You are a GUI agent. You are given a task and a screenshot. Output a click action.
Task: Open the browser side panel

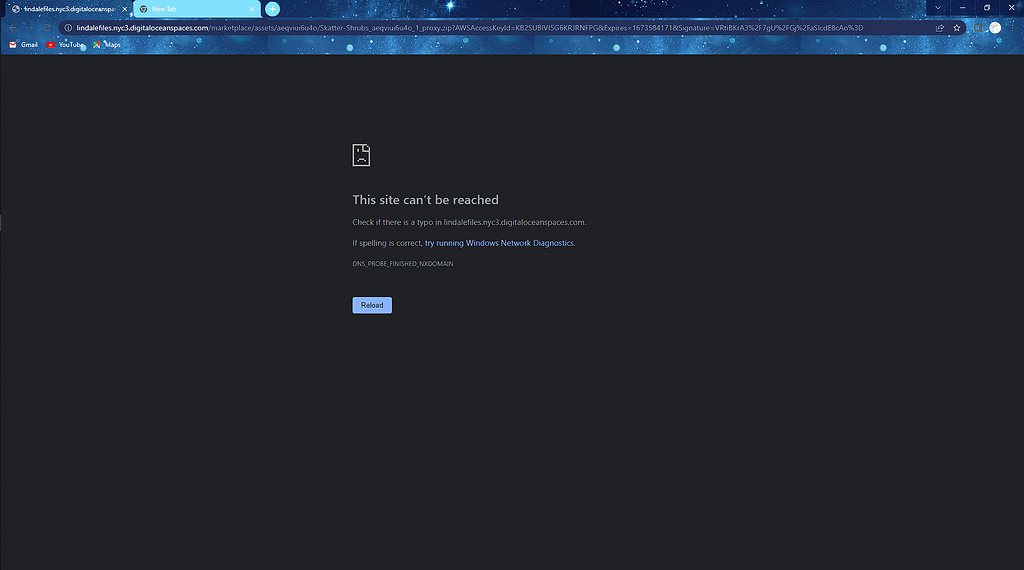point(978,27)
